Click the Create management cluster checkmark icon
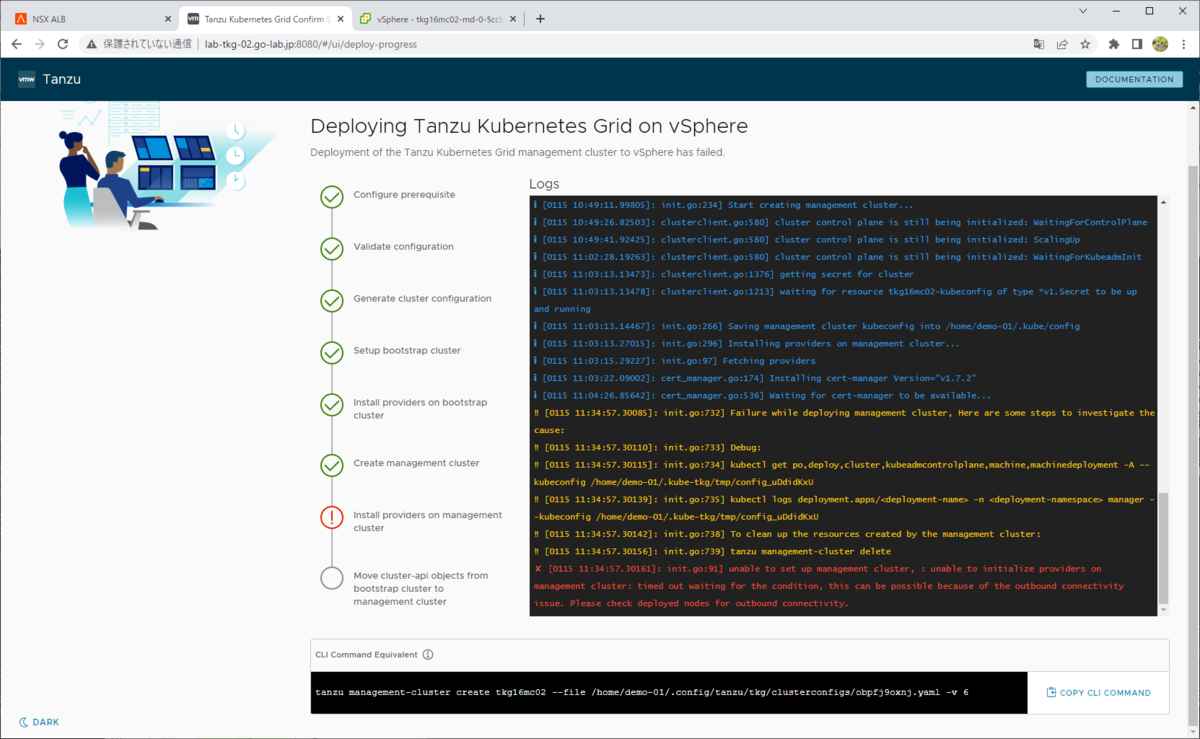 click(332, 466)
